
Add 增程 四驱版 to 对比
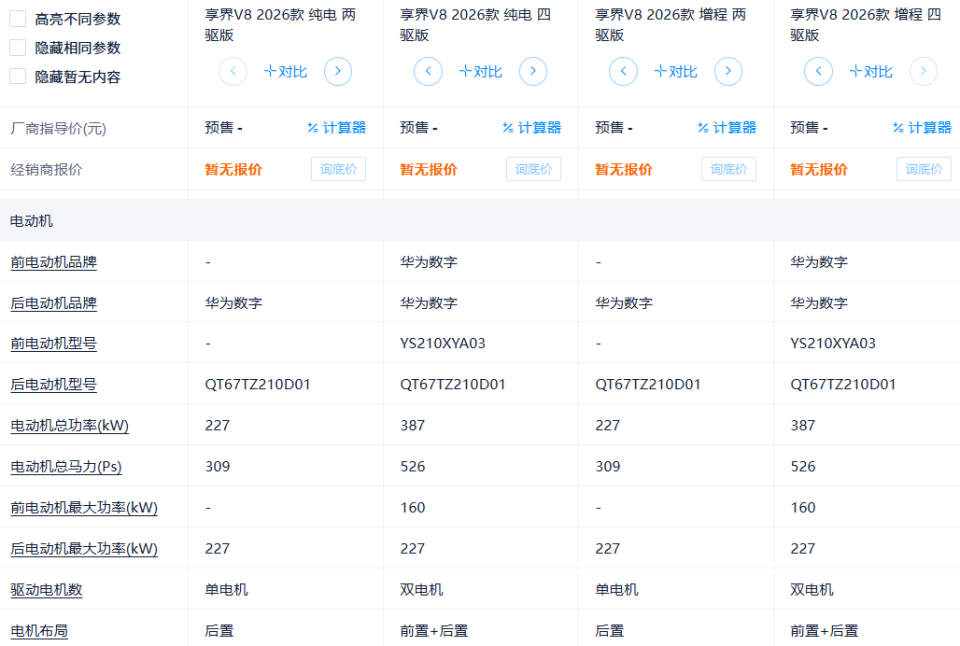(871, 72)
